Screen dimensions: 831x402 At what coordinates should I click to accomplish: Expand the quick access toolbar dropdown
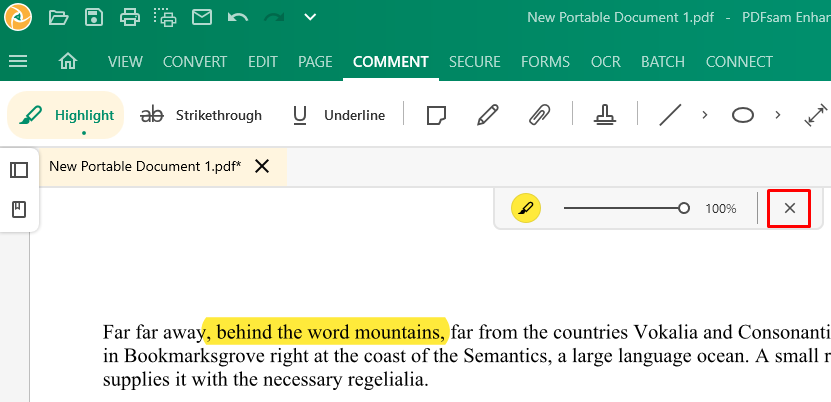click(x=310, y=17)
